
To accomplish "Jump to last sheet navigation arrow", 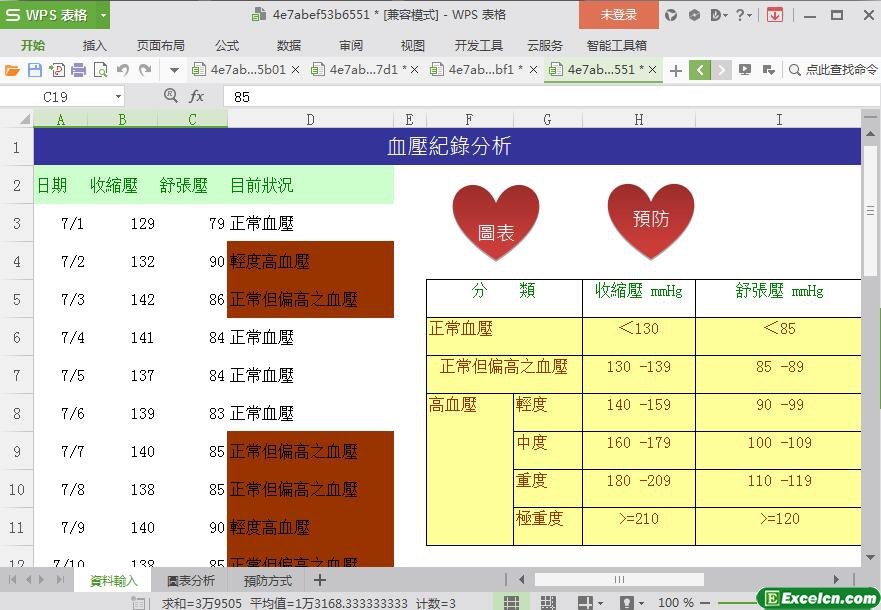I will (x=60, y=580).
